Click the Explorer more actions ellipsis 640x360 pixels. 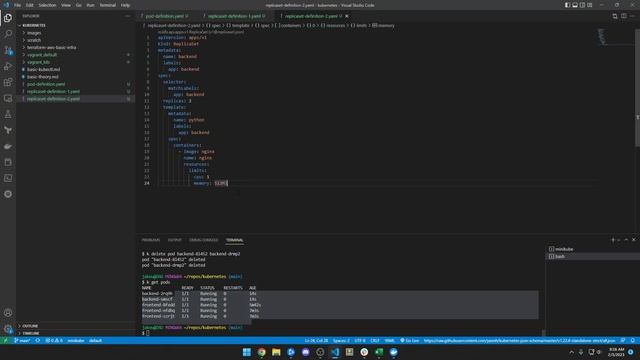(x=128, y=16)
